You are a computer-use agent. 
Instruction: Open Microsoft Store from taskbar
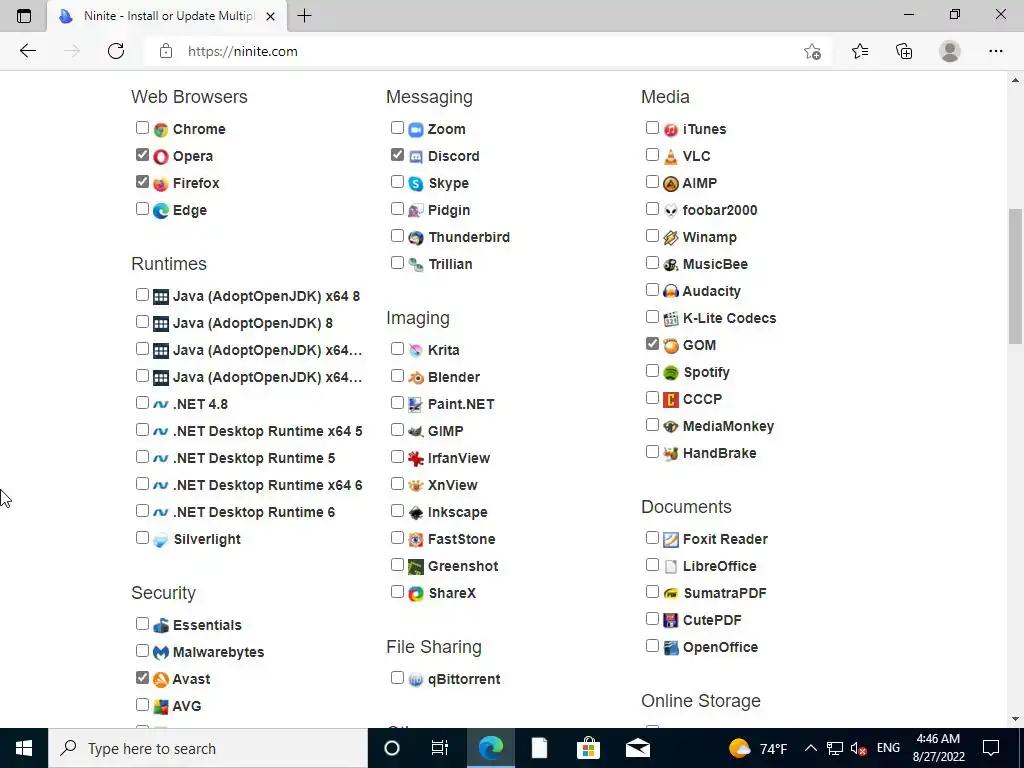point(588,748)
